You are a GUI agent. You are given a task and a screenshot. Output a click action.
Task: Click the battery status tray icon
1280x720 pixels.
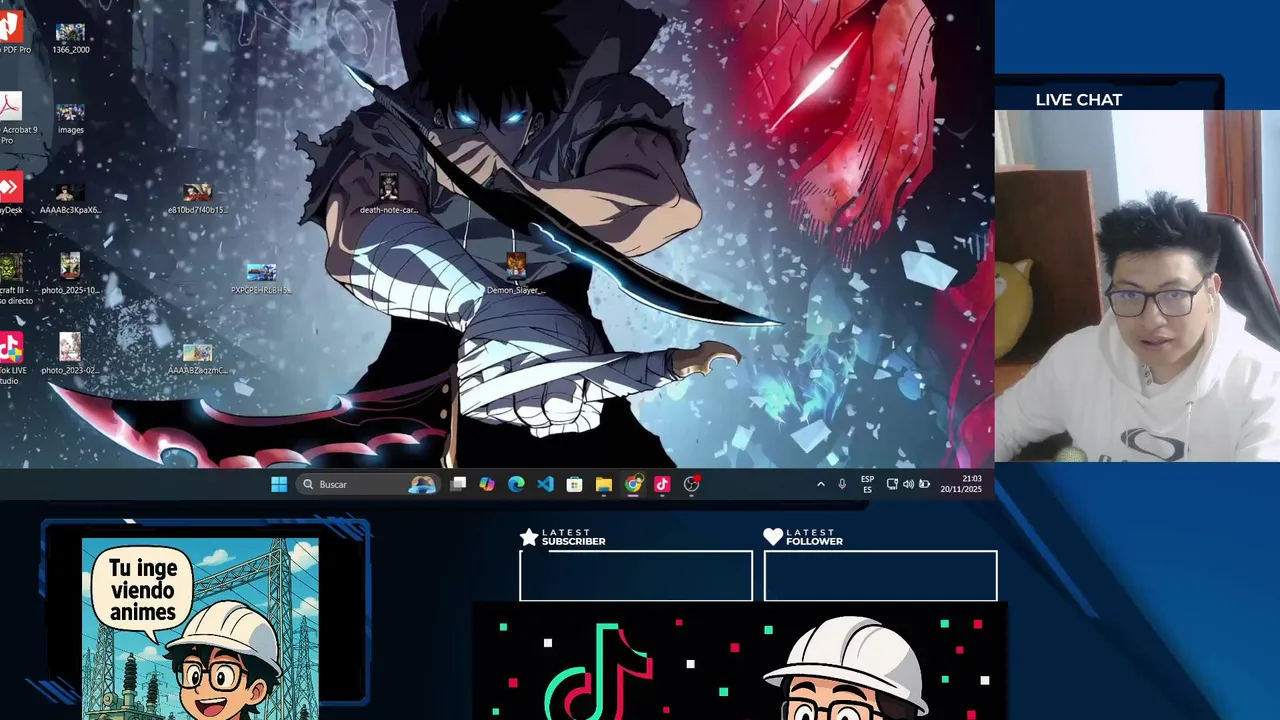click(x=924, y=484)
